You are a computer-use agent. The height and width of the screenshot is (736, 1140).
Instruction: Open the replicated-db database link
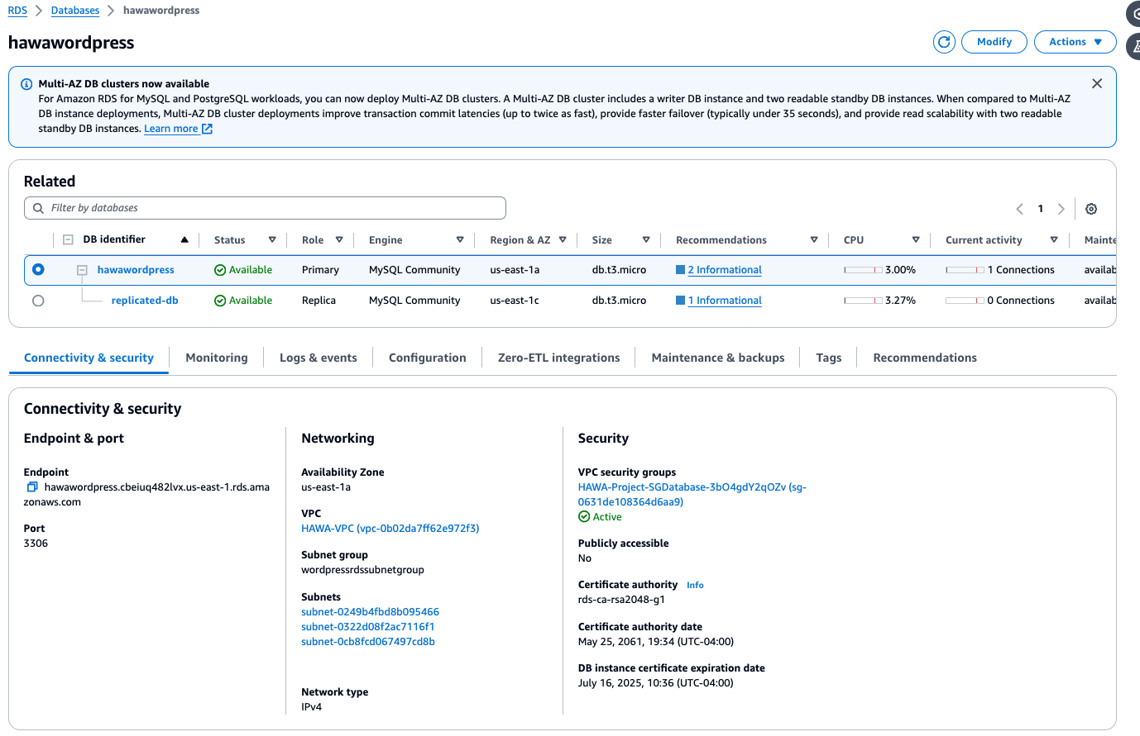145,300
